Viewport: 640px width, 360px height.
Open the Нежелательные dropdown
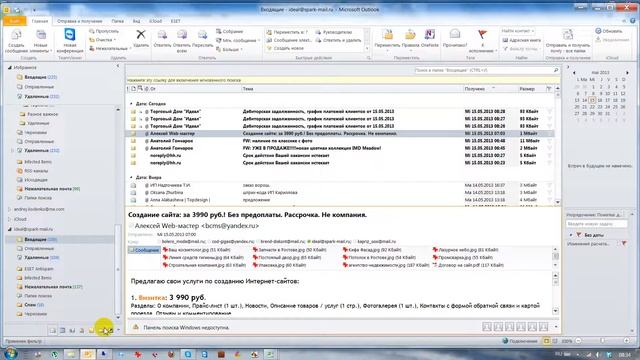point(109,49)
